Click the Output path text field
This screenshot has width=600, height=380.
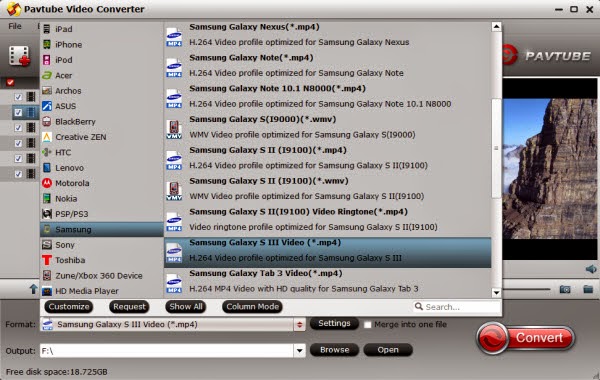tap(167, 351)
